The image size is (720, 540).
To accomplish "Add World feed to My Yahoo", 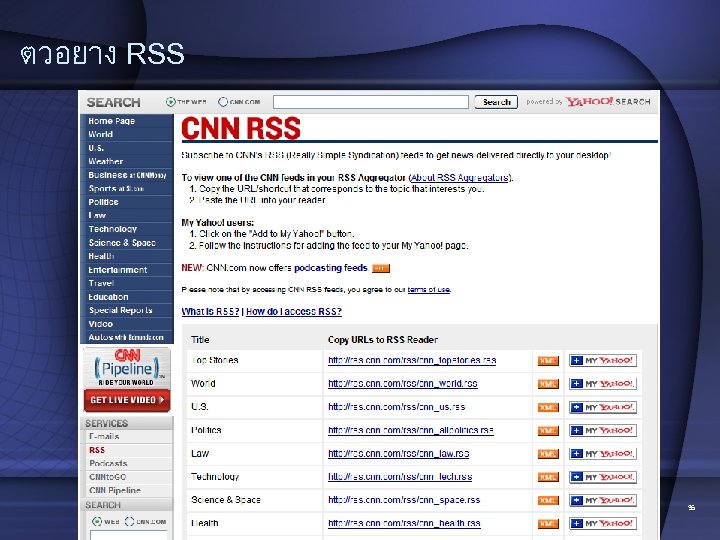I will [x=603, y=383].
